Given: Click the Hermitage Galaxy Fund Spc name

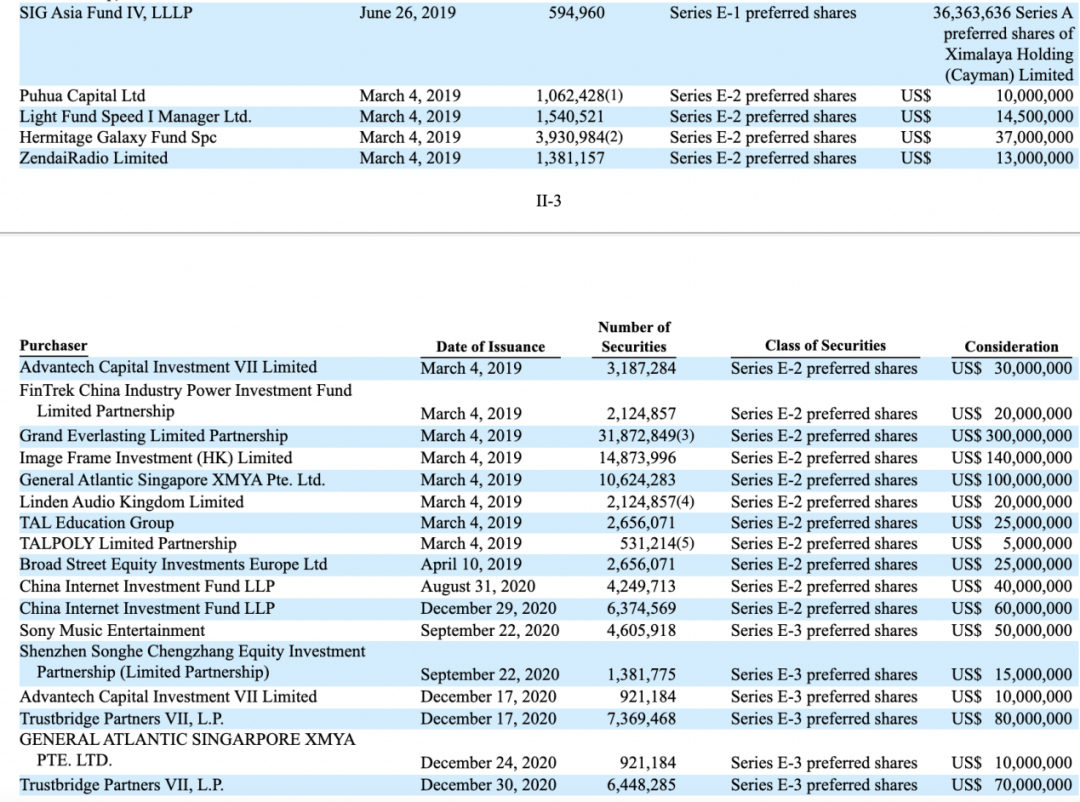Looking at the screenshot, I should (118, 137).
